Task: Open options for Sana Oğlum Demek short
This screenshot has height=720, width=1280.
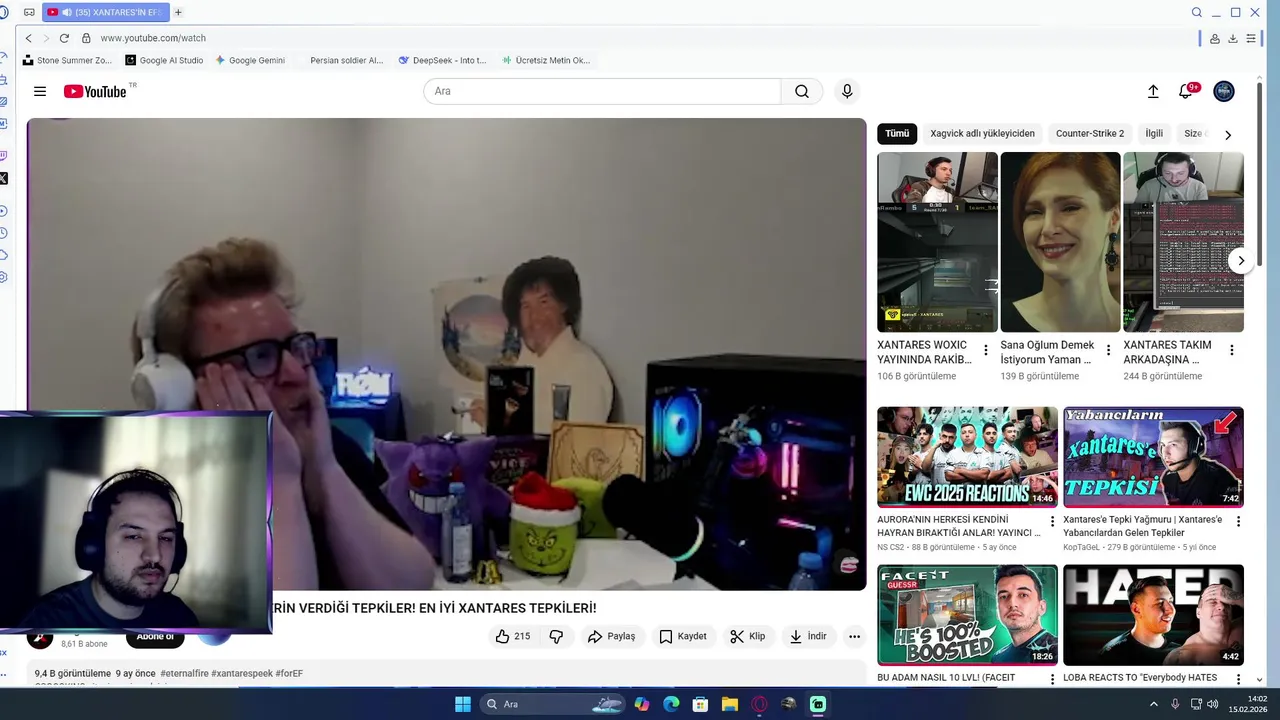Action: click(x=1108, y=350)
